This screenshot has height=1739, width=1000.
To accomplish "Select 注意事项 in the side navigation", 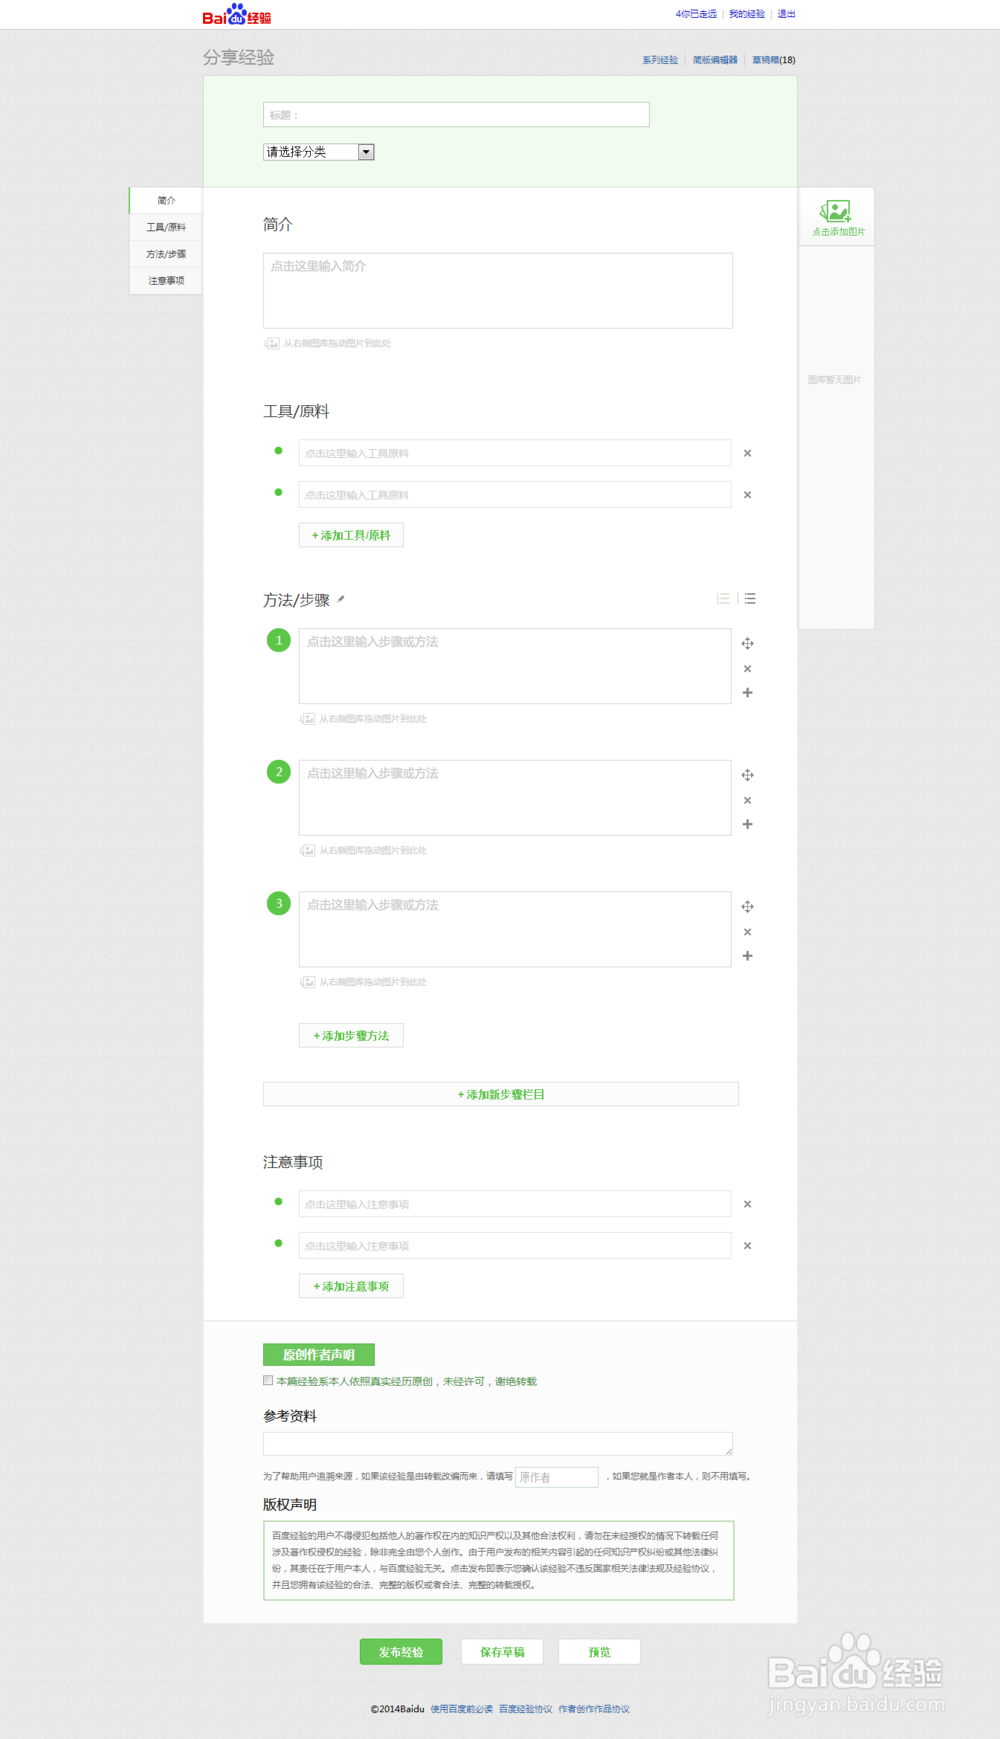I will tap(166, 281).
